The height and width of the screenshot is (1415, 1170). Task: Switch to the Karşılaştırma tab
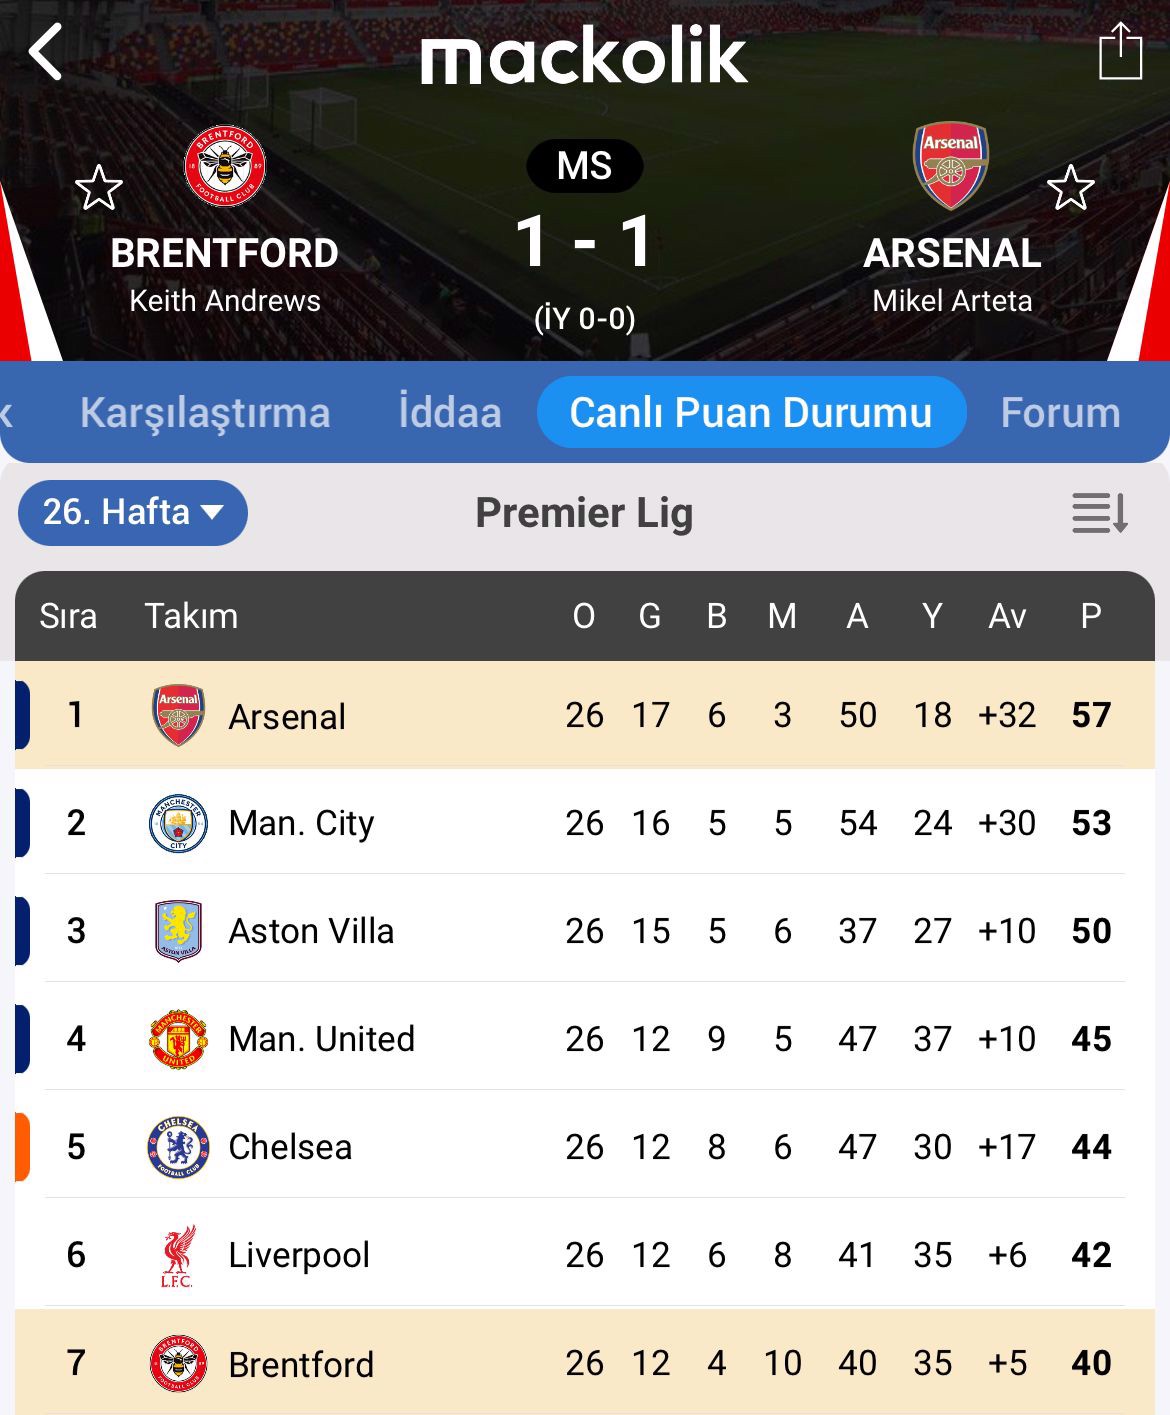205,413
